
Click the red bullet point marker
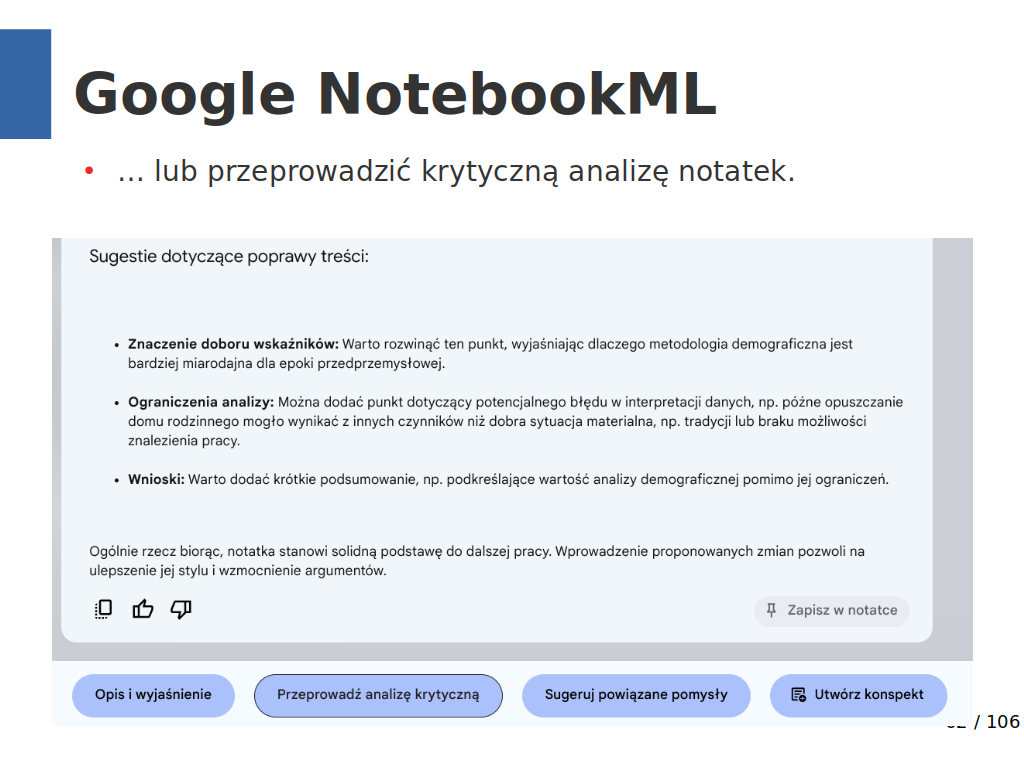click(89, 172)
